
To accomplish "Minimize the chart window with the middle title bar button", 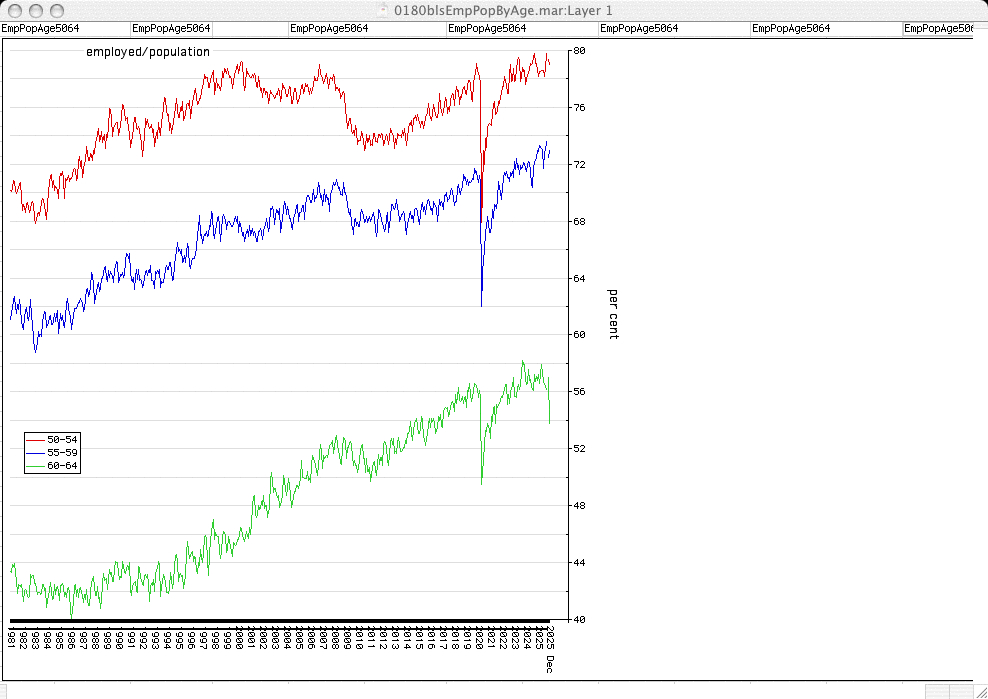I will click(36, 10).
